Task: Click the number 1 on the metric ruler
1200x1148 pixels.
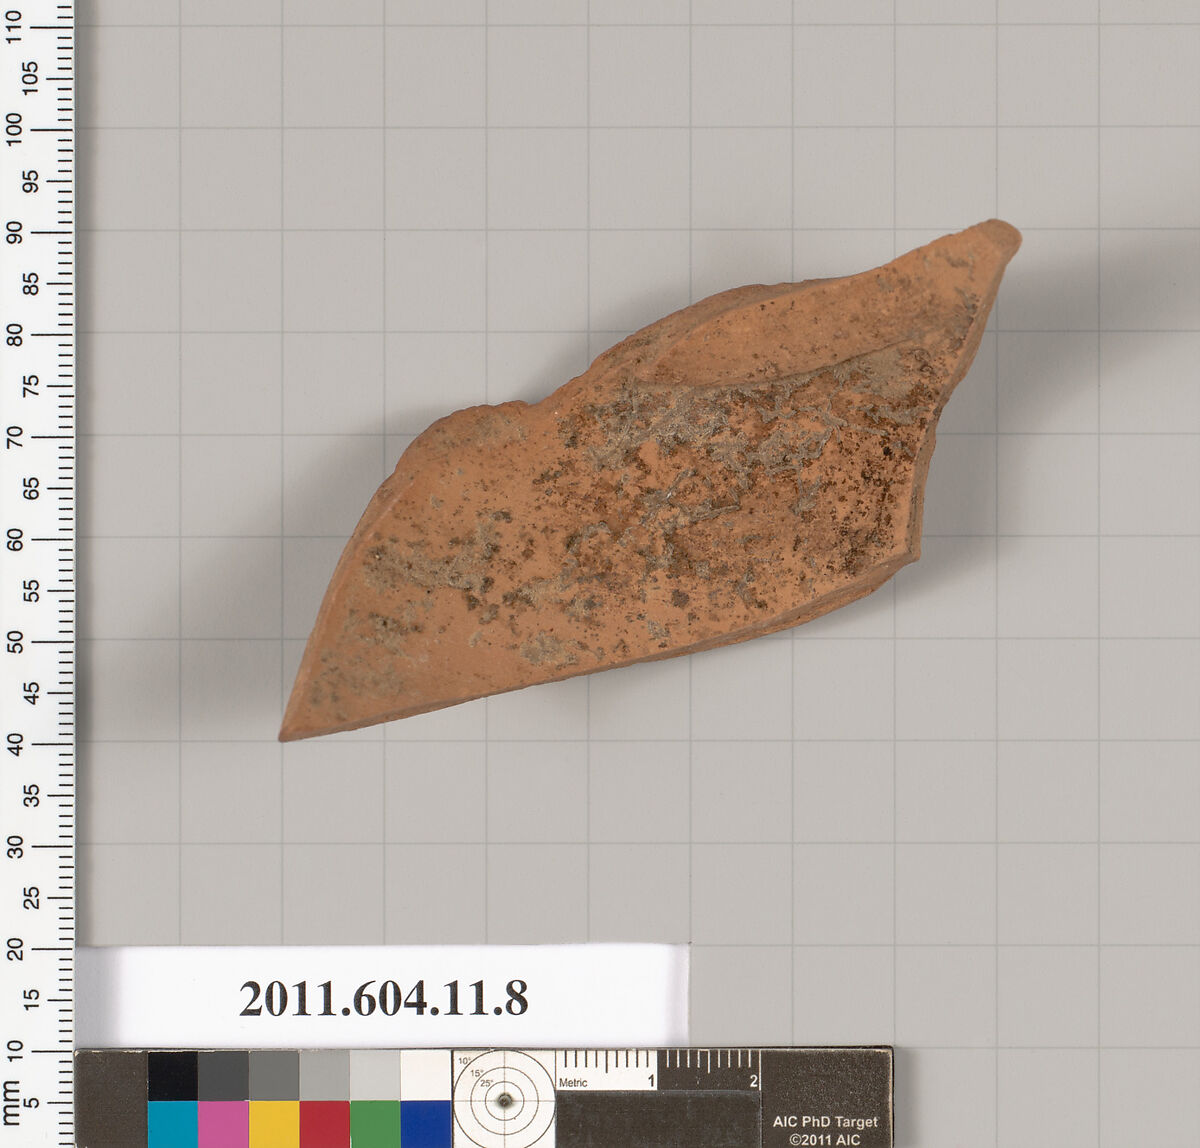Action: click(651, 1079)
